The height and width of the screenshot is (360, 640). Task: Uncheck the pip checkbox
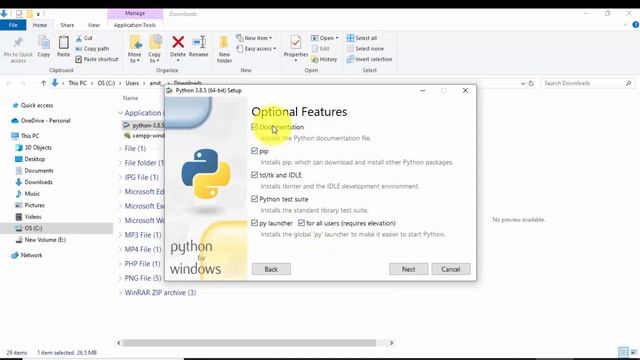[x=255, y=151]
